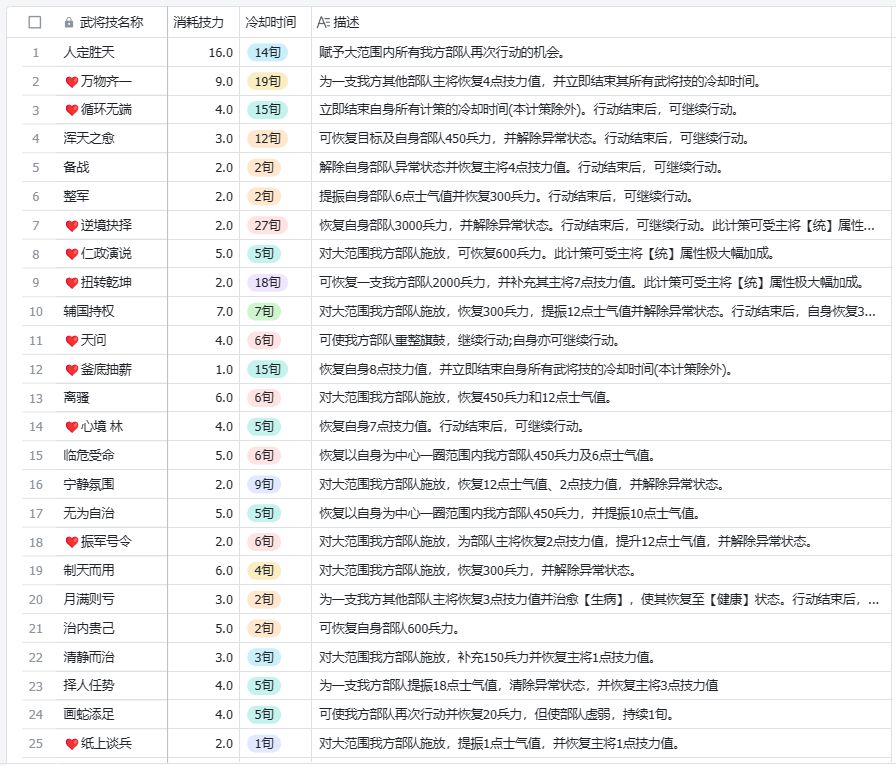Click the 7.0 skill cost for 辅国持权
This screenshot has height=766, width=896.
224,312
